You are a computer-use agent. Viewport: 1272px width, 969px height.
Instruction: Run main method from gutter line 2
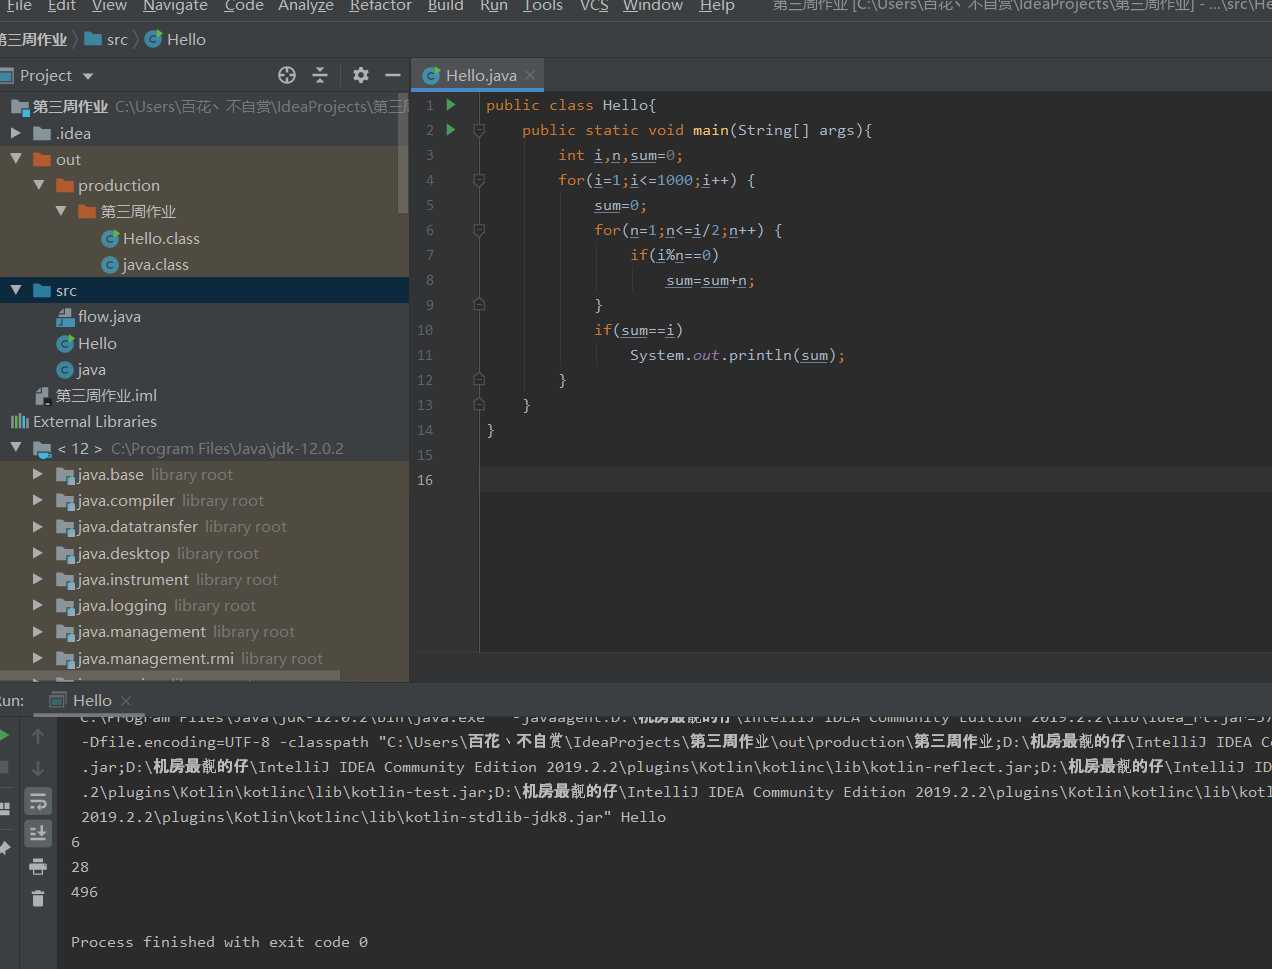click(x=451, y=129)
